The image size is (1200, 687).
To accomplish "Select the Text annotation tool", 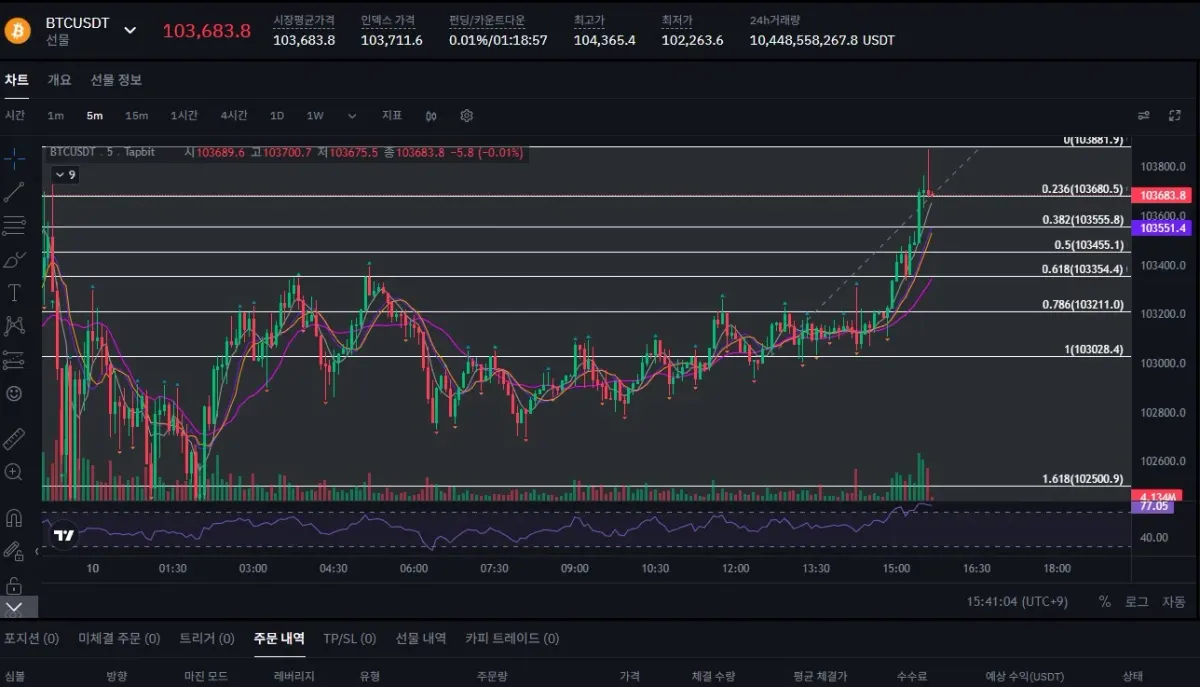I will tap(14, 293).
